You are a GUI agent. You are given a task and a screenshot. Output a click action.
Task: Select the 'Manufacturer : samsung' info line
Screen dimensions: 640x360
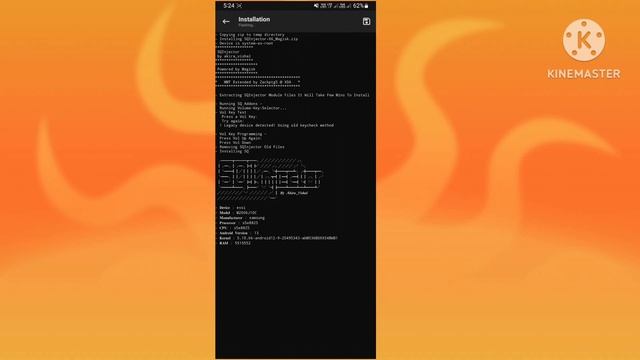[x=241, y=218]
